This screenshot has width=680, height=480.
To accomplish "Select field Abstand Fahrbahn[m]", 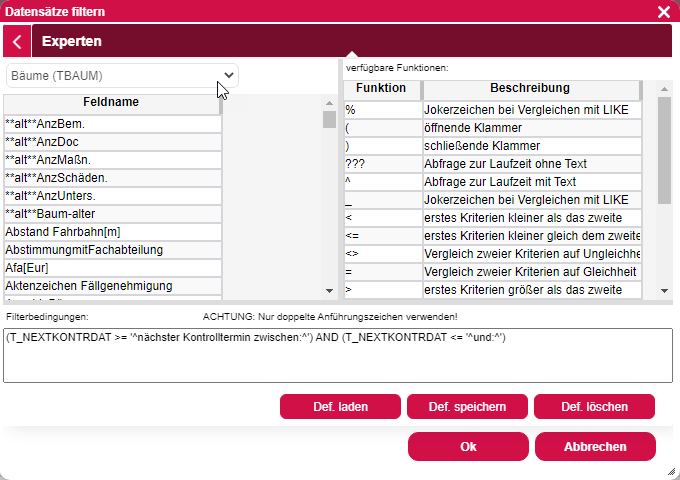I will click(x=112, y=231).
